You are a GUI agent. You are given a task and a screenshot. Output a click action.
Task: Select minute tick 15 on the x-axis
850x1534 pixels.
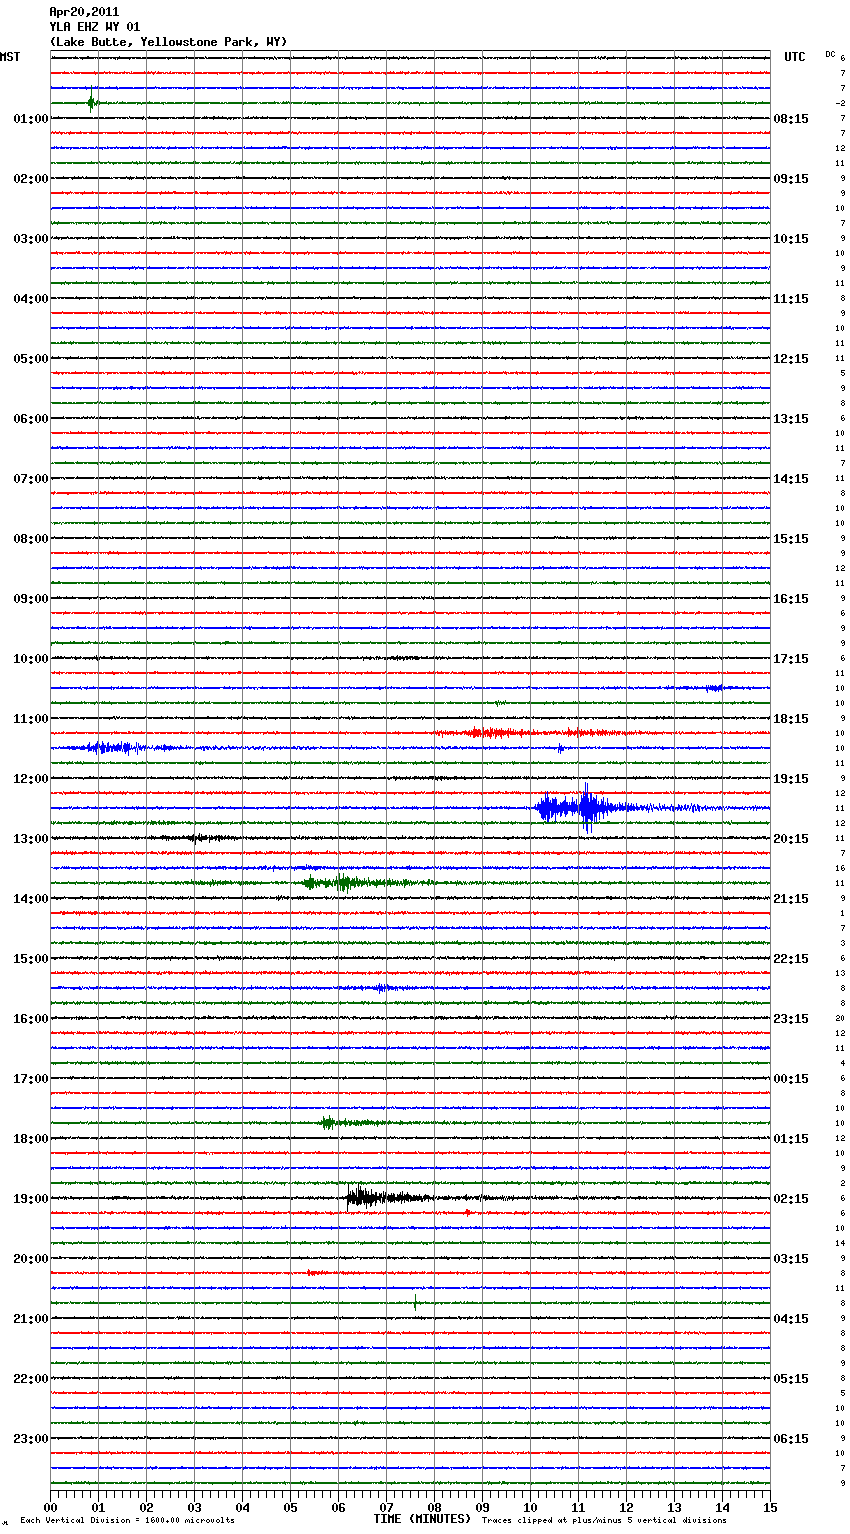tap(770, 1507)
